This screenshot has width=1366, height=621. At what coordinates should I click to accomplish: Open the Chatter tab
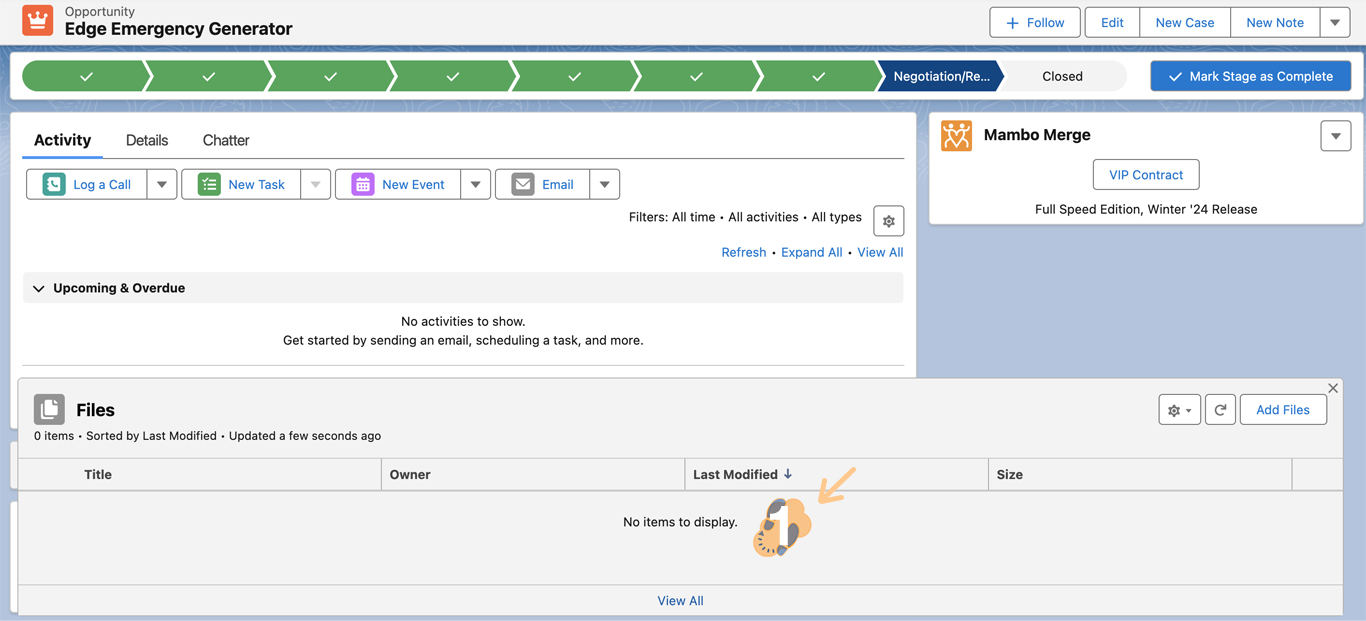tap(226, 140)
